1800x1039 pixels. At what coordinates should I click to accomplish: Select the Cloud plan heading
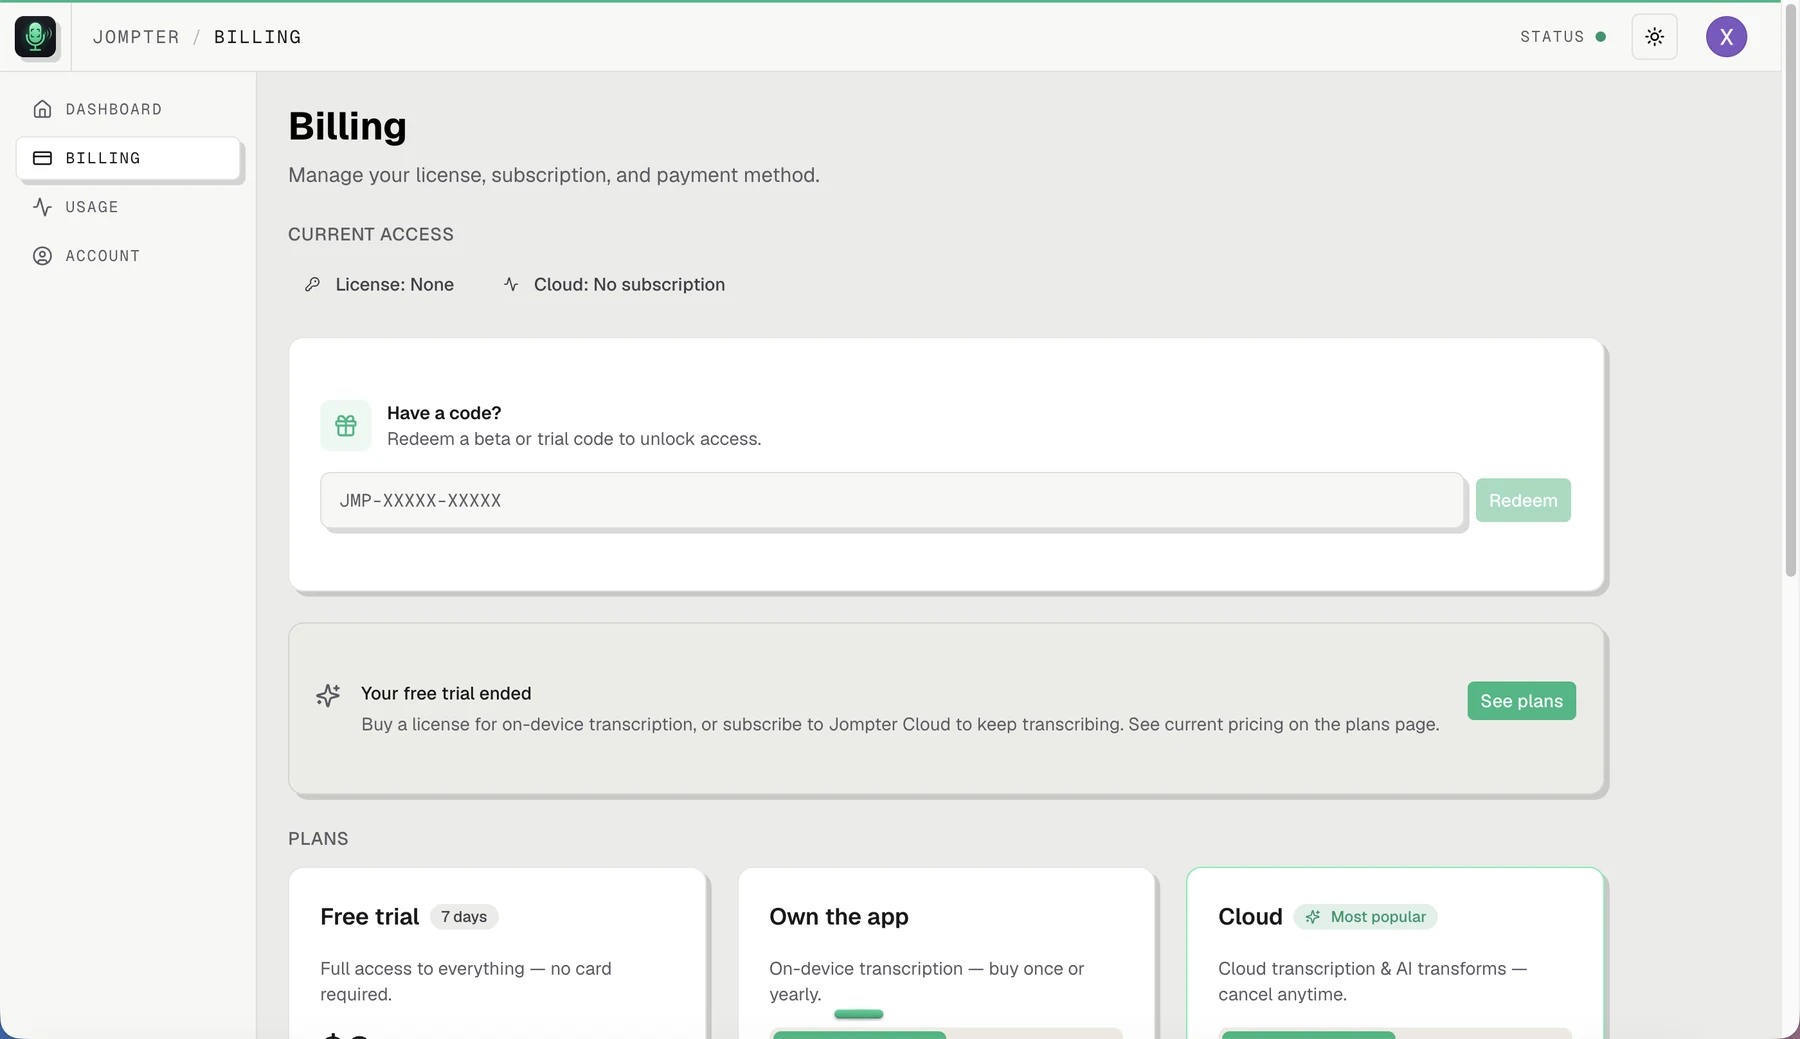click(x=1250, y=917)
